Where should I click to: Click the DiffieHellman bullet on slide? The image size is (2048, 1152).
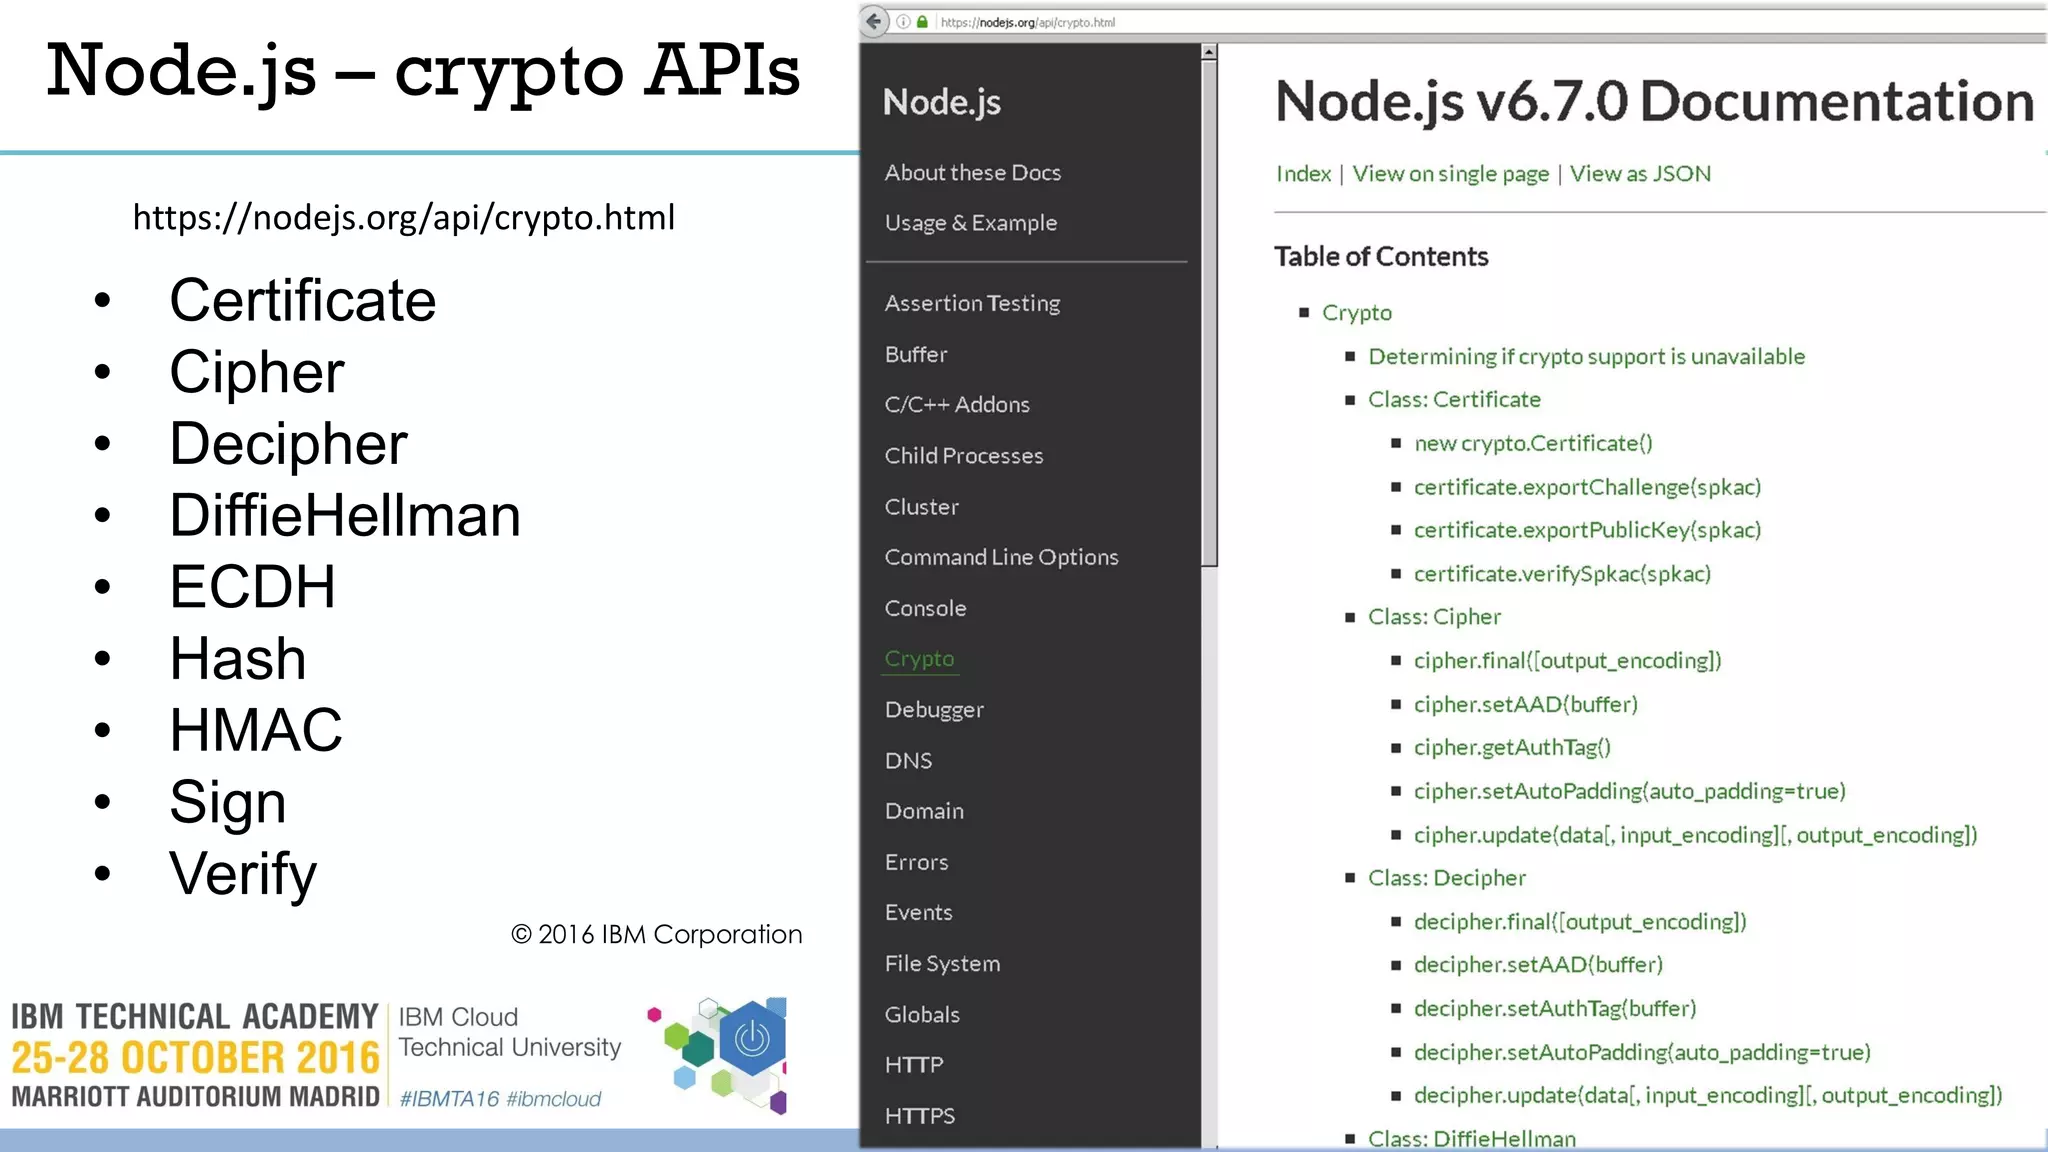tap(345, 516)
